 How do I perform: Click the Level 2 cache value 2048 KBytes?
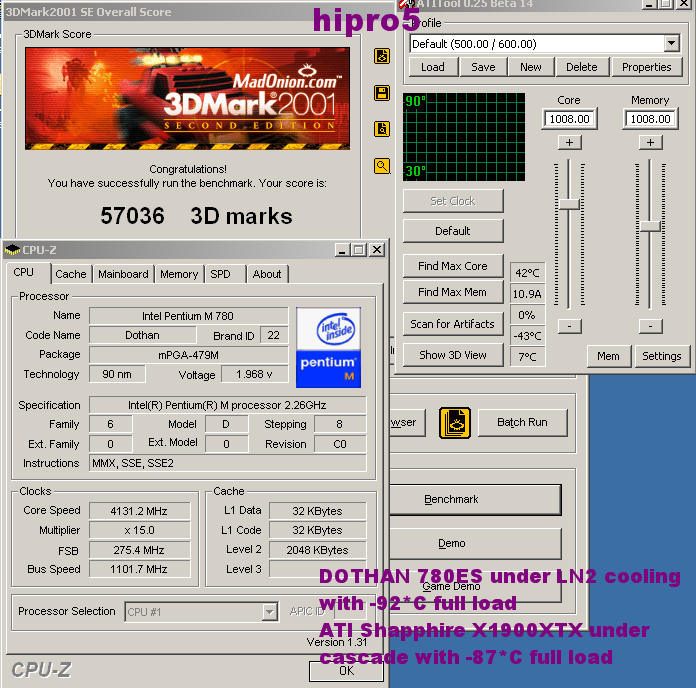tap(317, 550)
